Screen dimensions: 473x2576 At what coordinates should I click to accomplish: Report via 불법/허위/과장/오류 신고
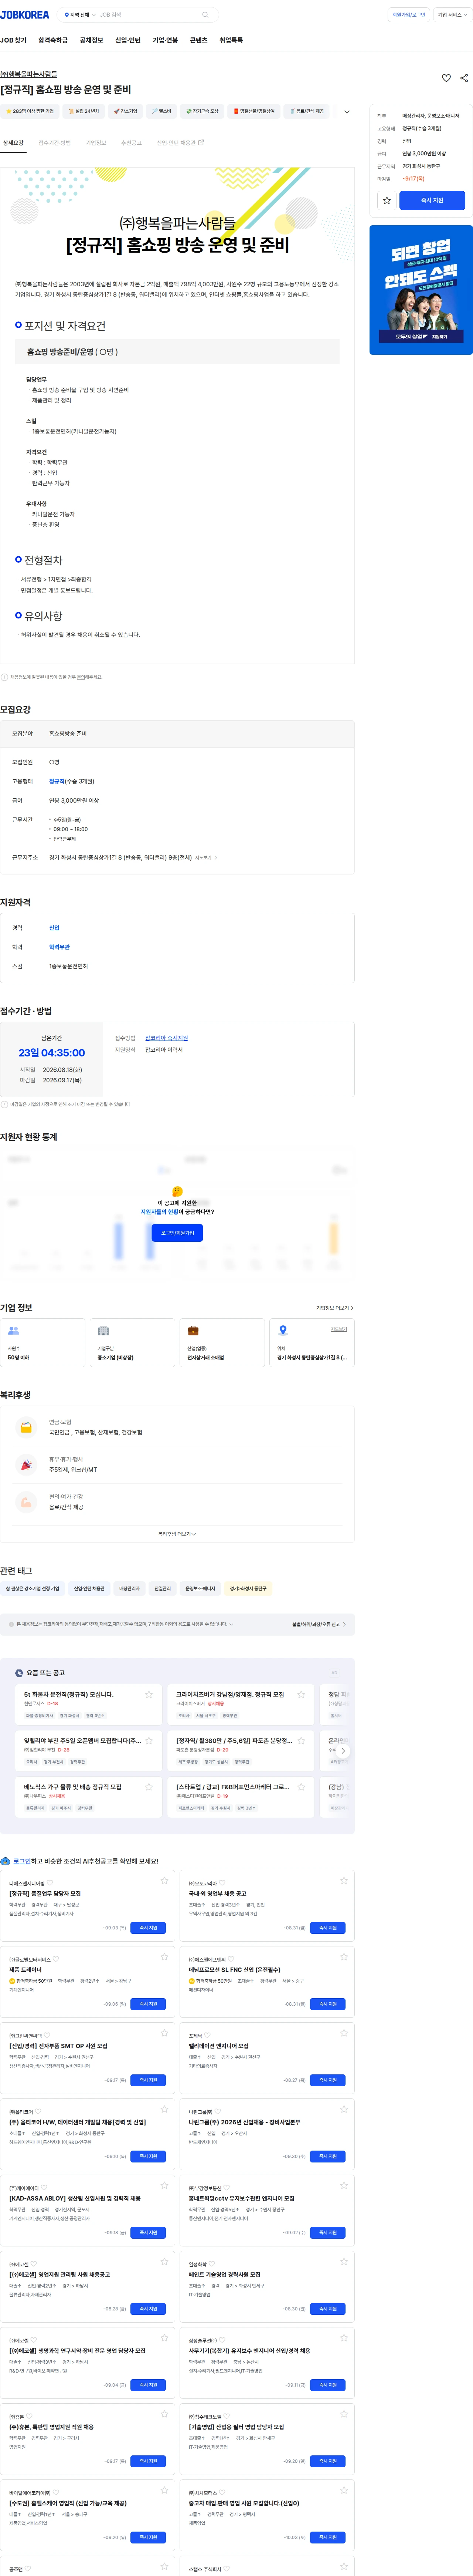pyautogui.click(x=318, y=1624)
